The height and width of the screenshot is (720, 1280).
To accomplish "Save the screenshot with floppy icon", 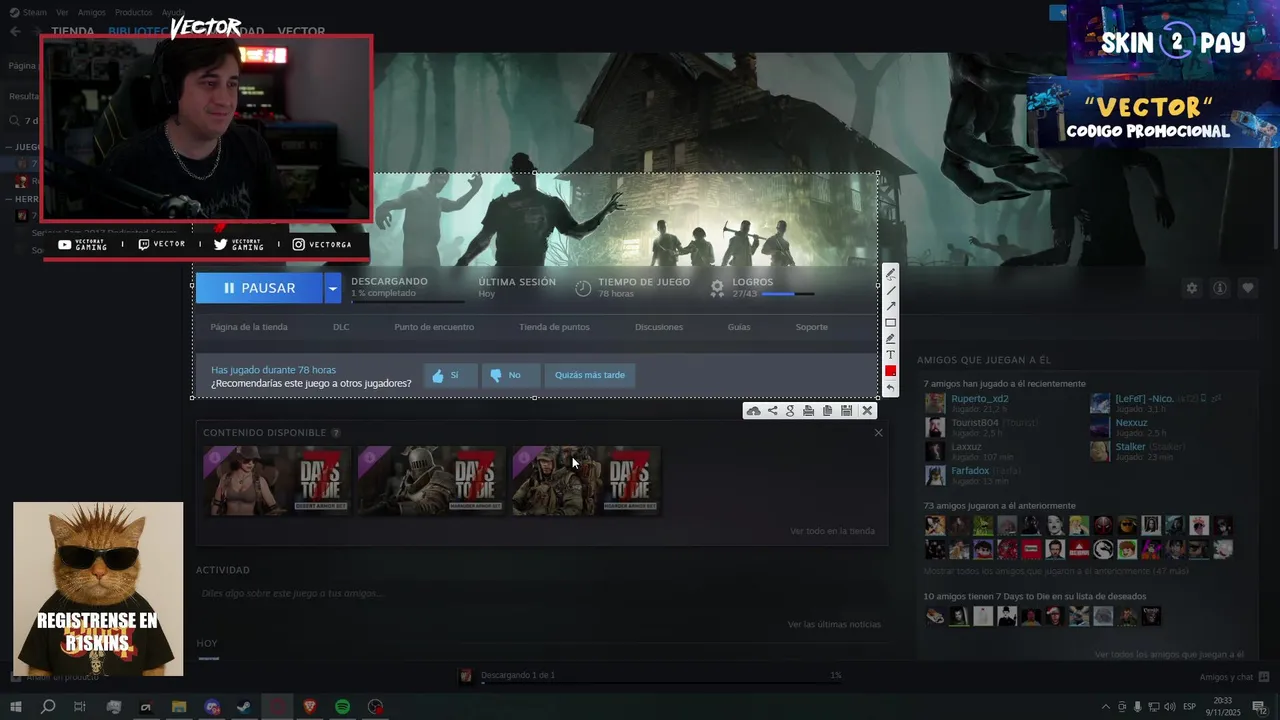I will (x=846, y=411).
